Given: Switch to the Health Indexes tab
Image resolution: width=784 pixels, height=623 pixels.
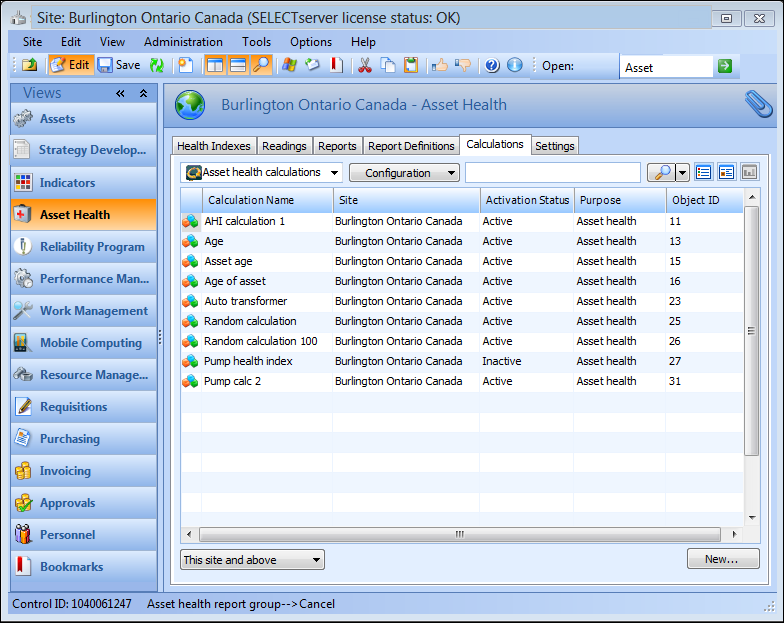Looking at the screenshot, I should 214,146.
